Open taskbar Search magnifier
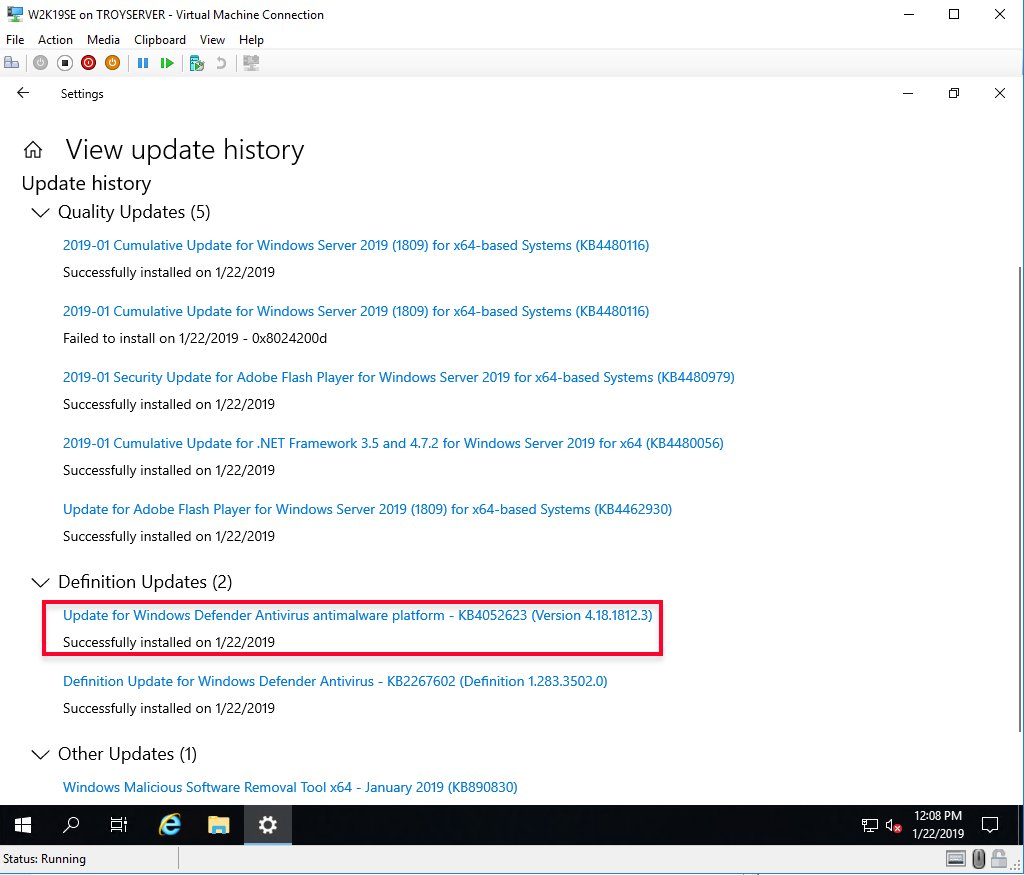This screenshot has width=1024, height=875. [x=71, y=825]
